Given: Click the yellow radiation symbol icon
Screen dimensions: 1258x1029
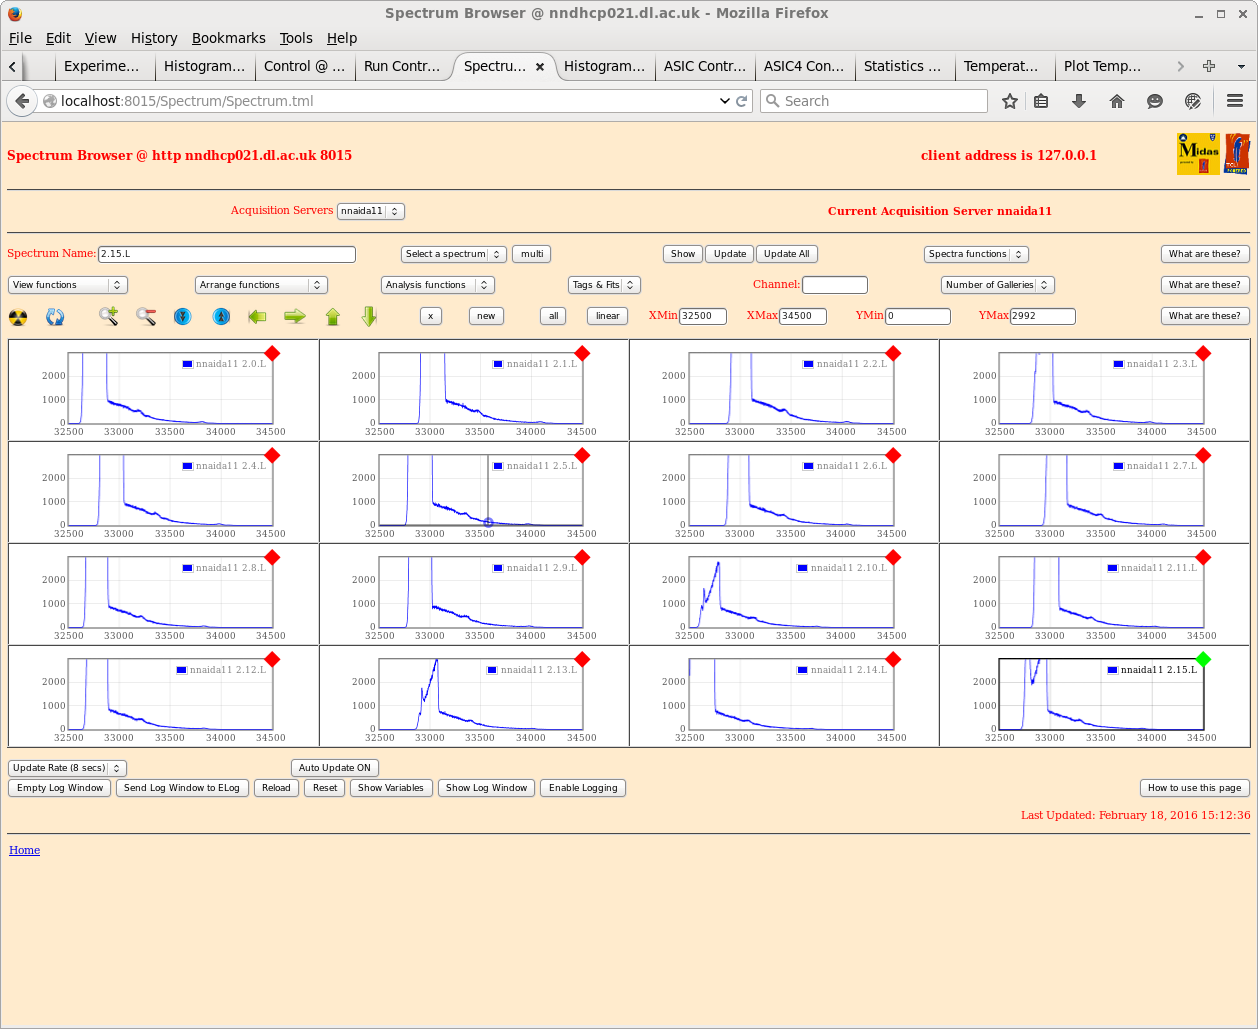Looking at the screenshot, I should coord(18,317).
